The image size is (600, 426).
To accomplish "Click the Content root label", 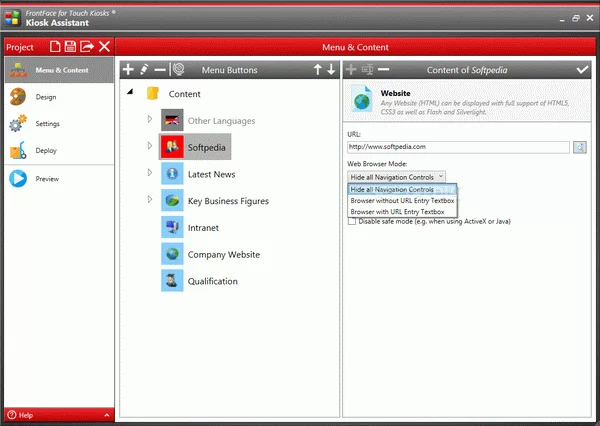I will (184, 94).
